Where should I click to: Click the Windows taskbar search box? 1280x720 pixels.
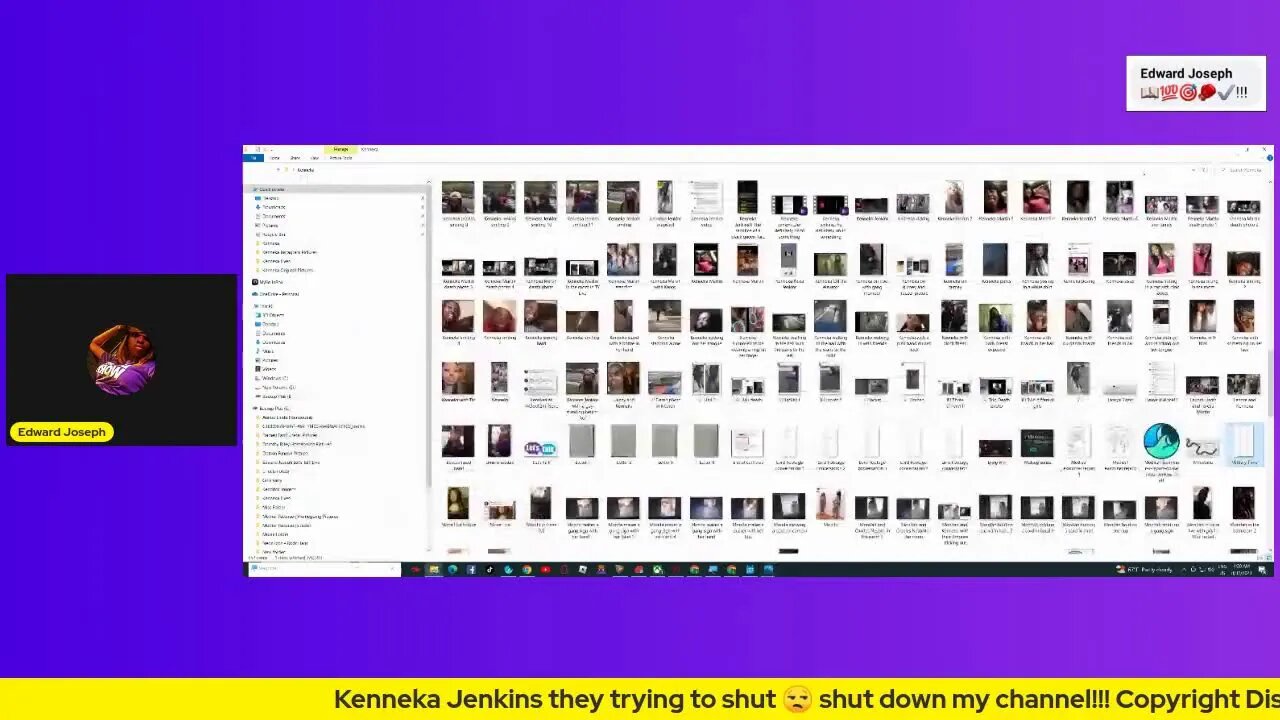[323, 569]
